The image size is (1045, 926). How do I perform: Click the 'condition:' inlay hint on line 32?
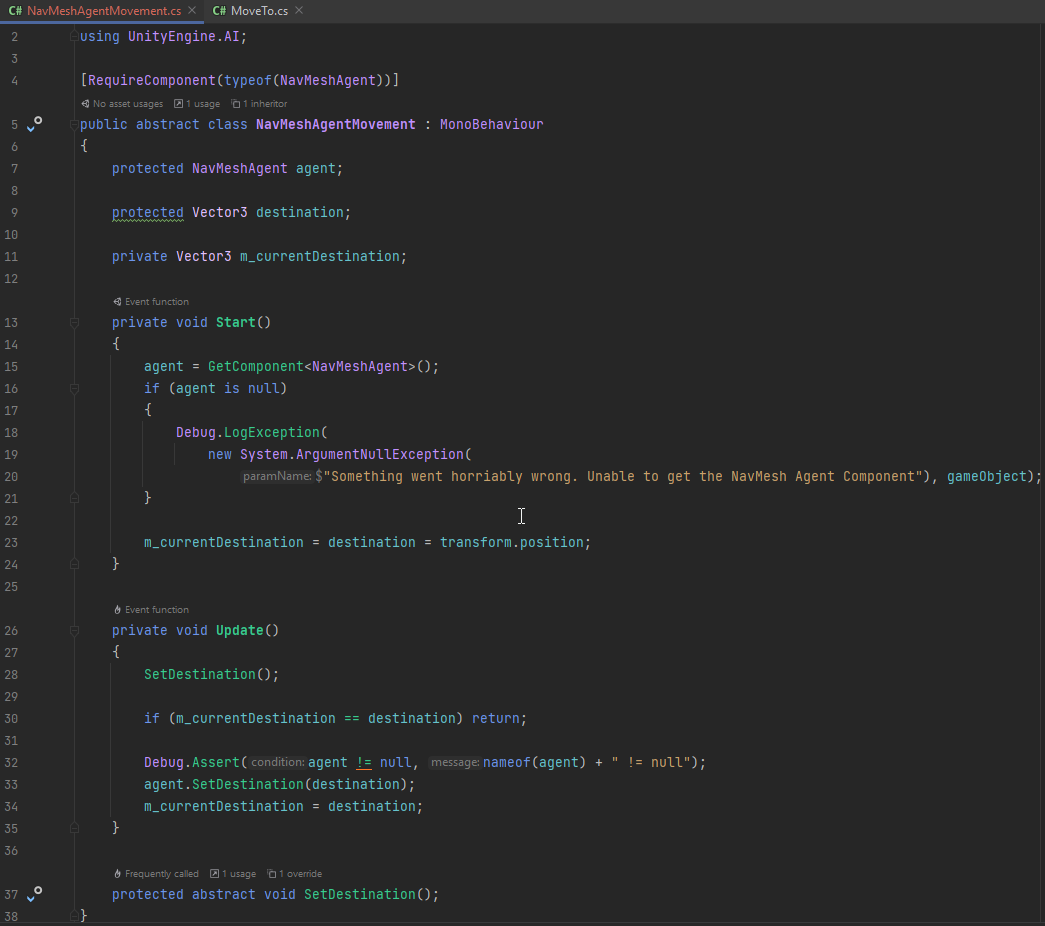click(277, 762)
